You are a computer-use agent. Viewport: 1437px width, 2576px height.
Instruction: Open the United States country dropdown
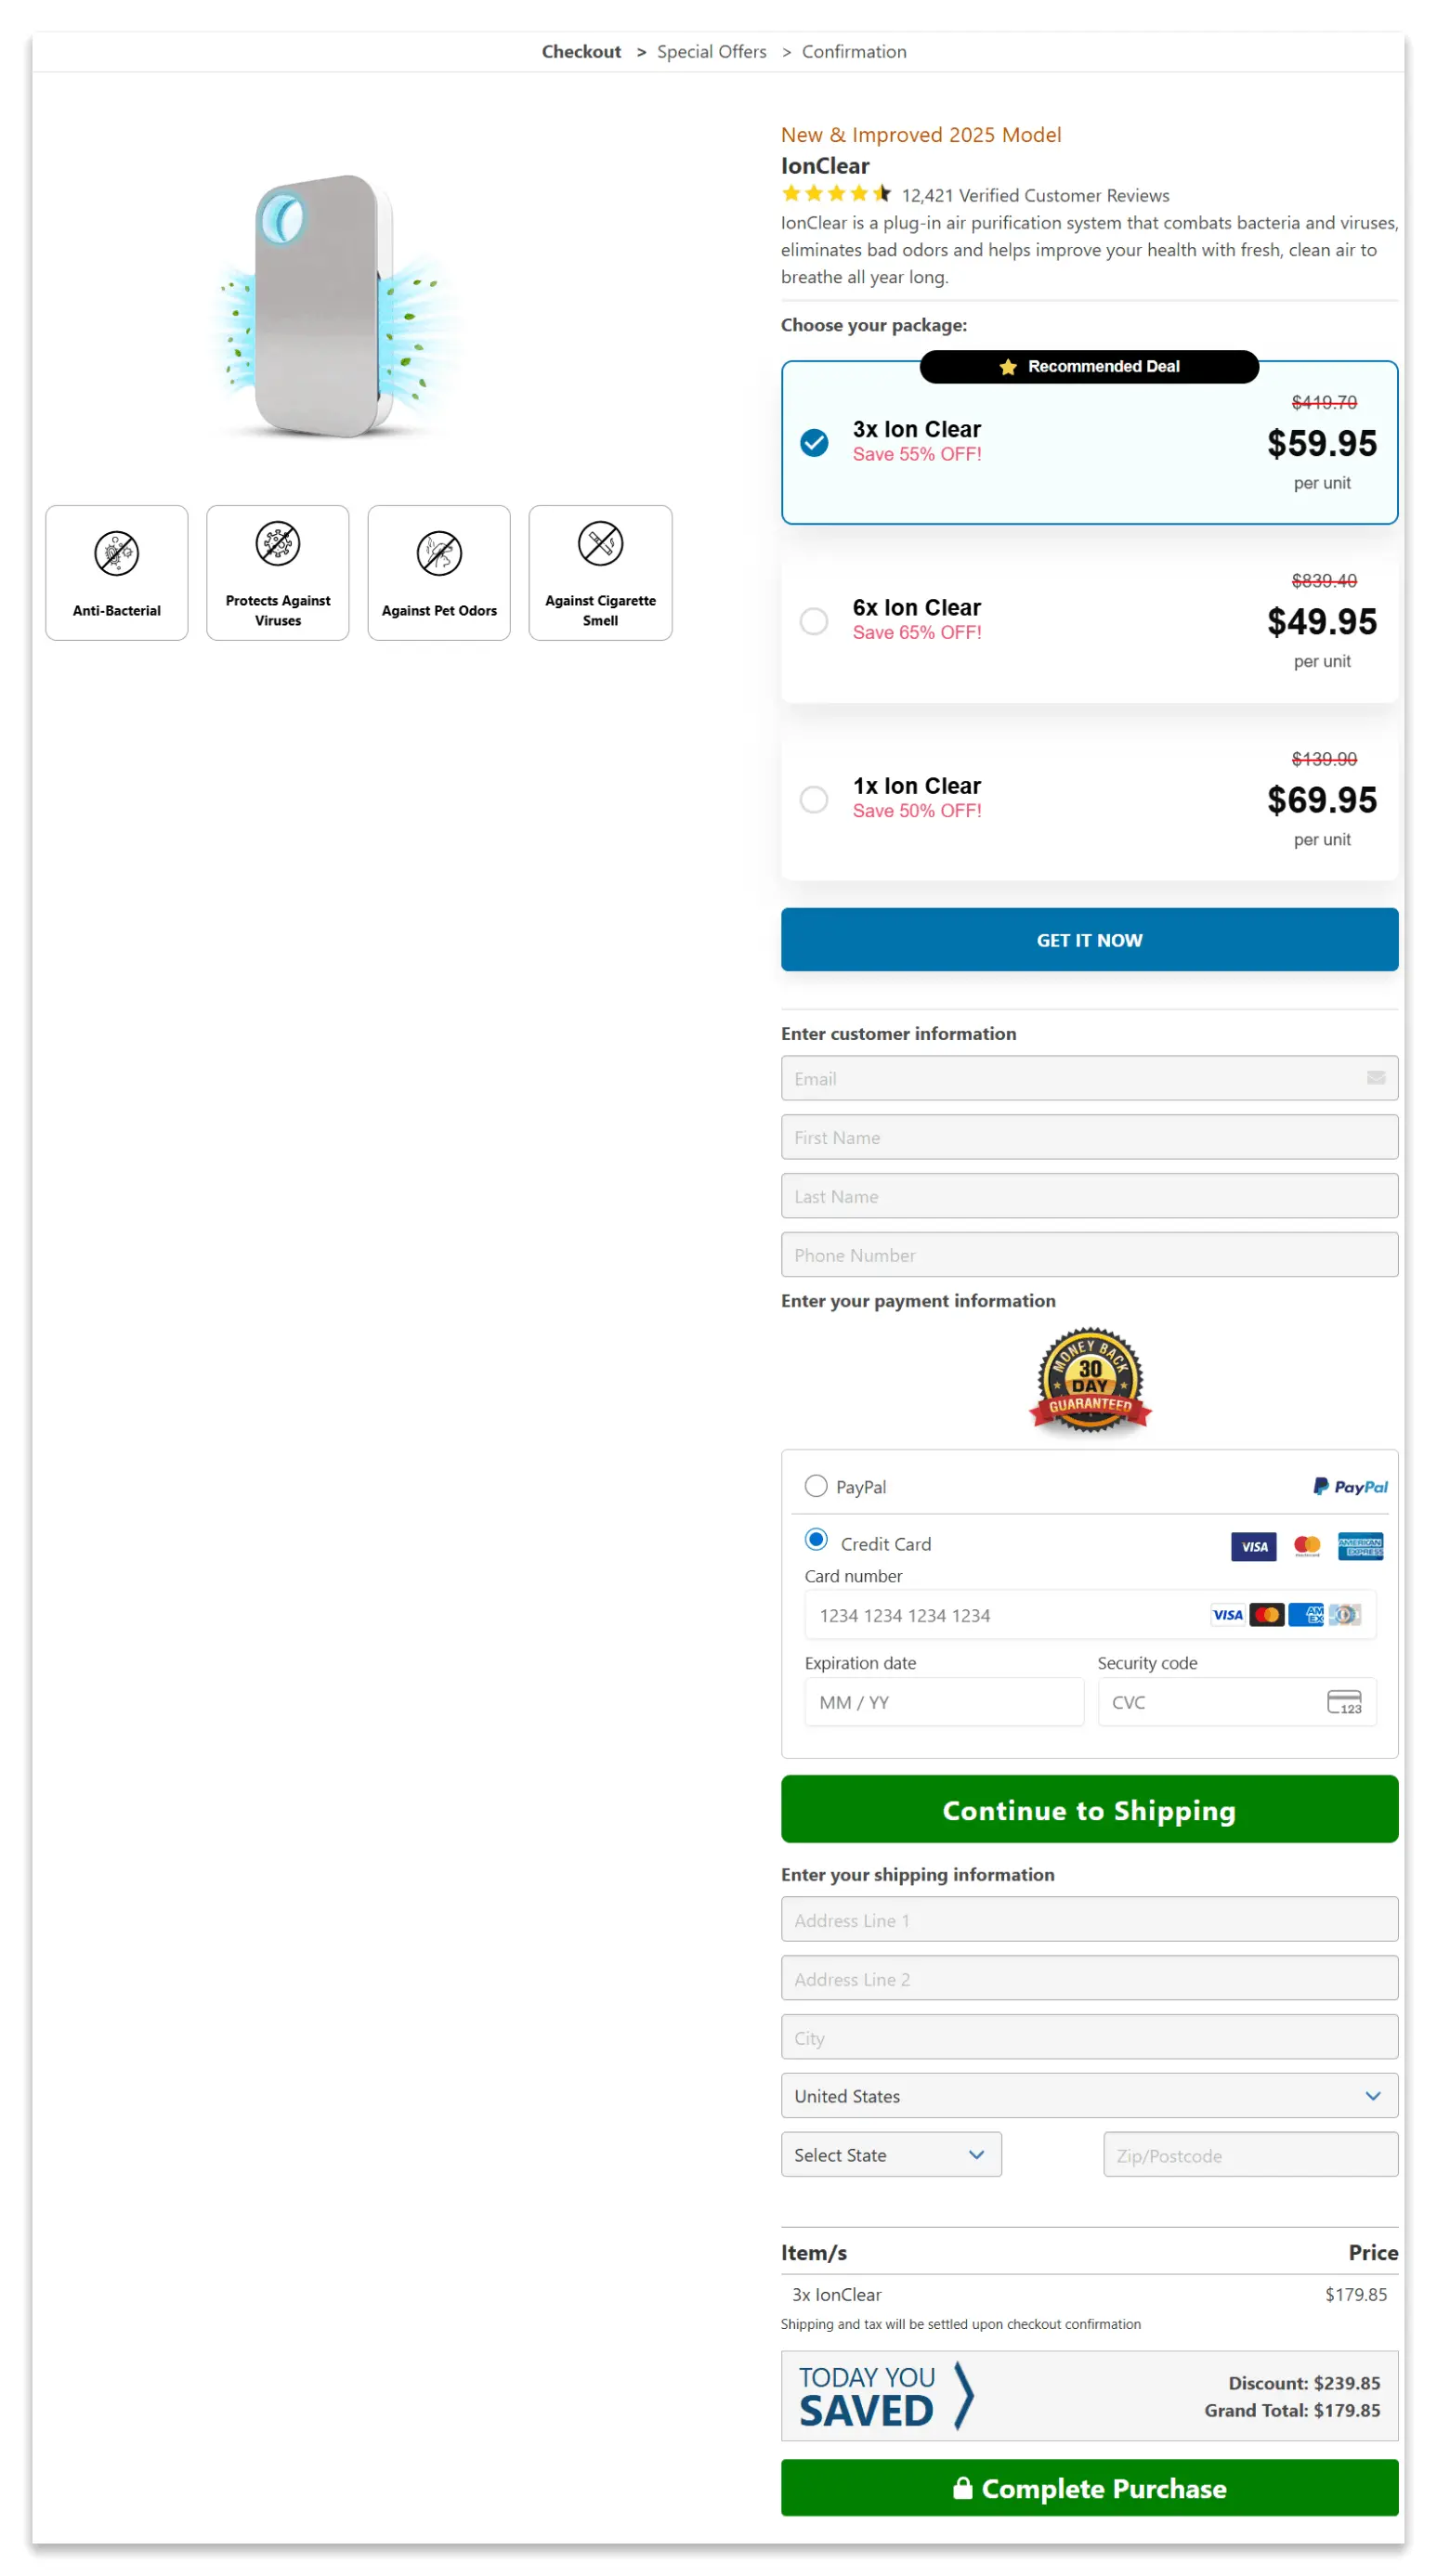pos(1089,2096)
